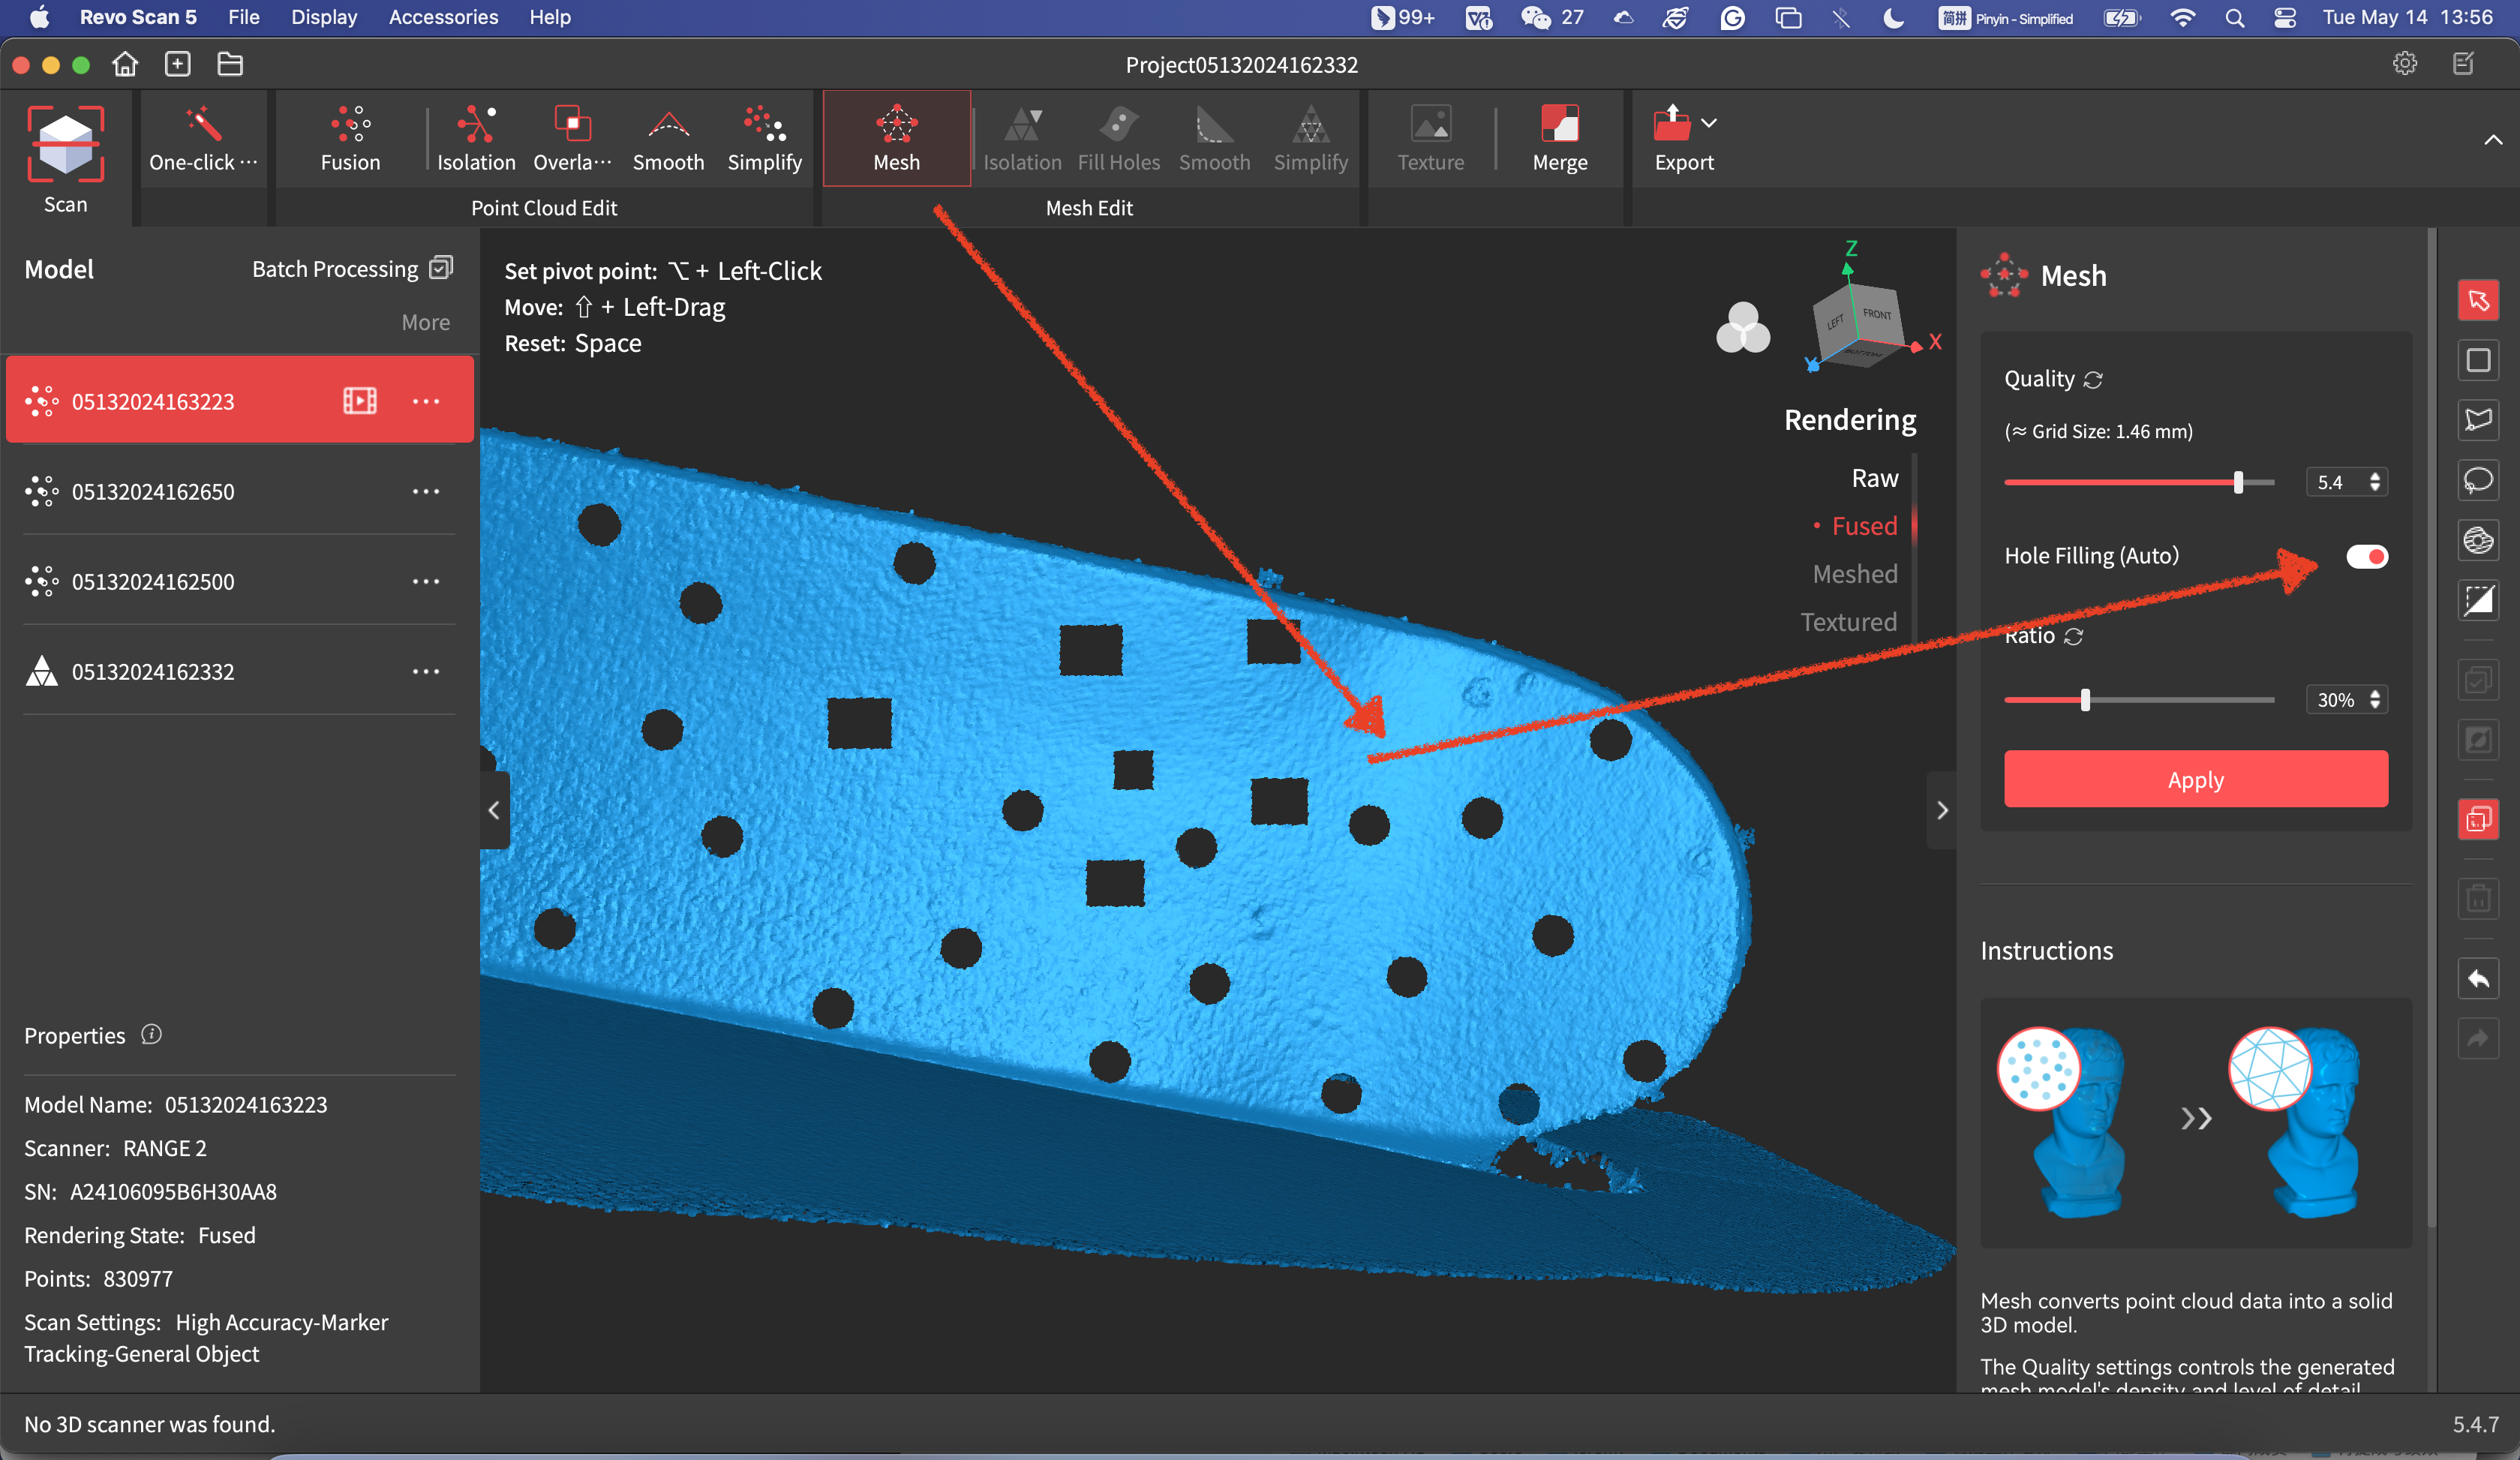Open the Scan mode icon
The width and height of the screenshot is (2520, 1460).
pyautogui.click(x=65, y=145)
